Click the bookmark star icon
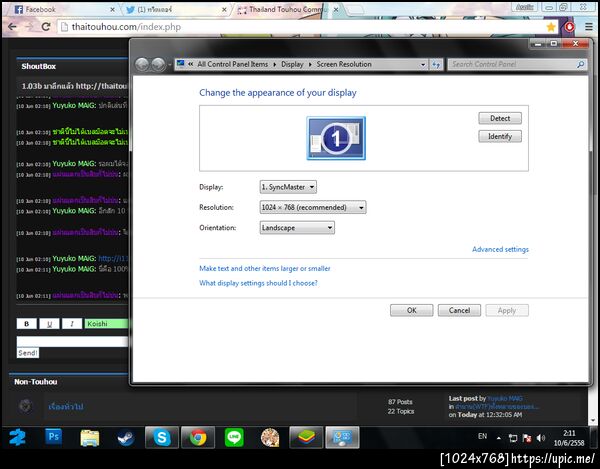 point(551,27)
